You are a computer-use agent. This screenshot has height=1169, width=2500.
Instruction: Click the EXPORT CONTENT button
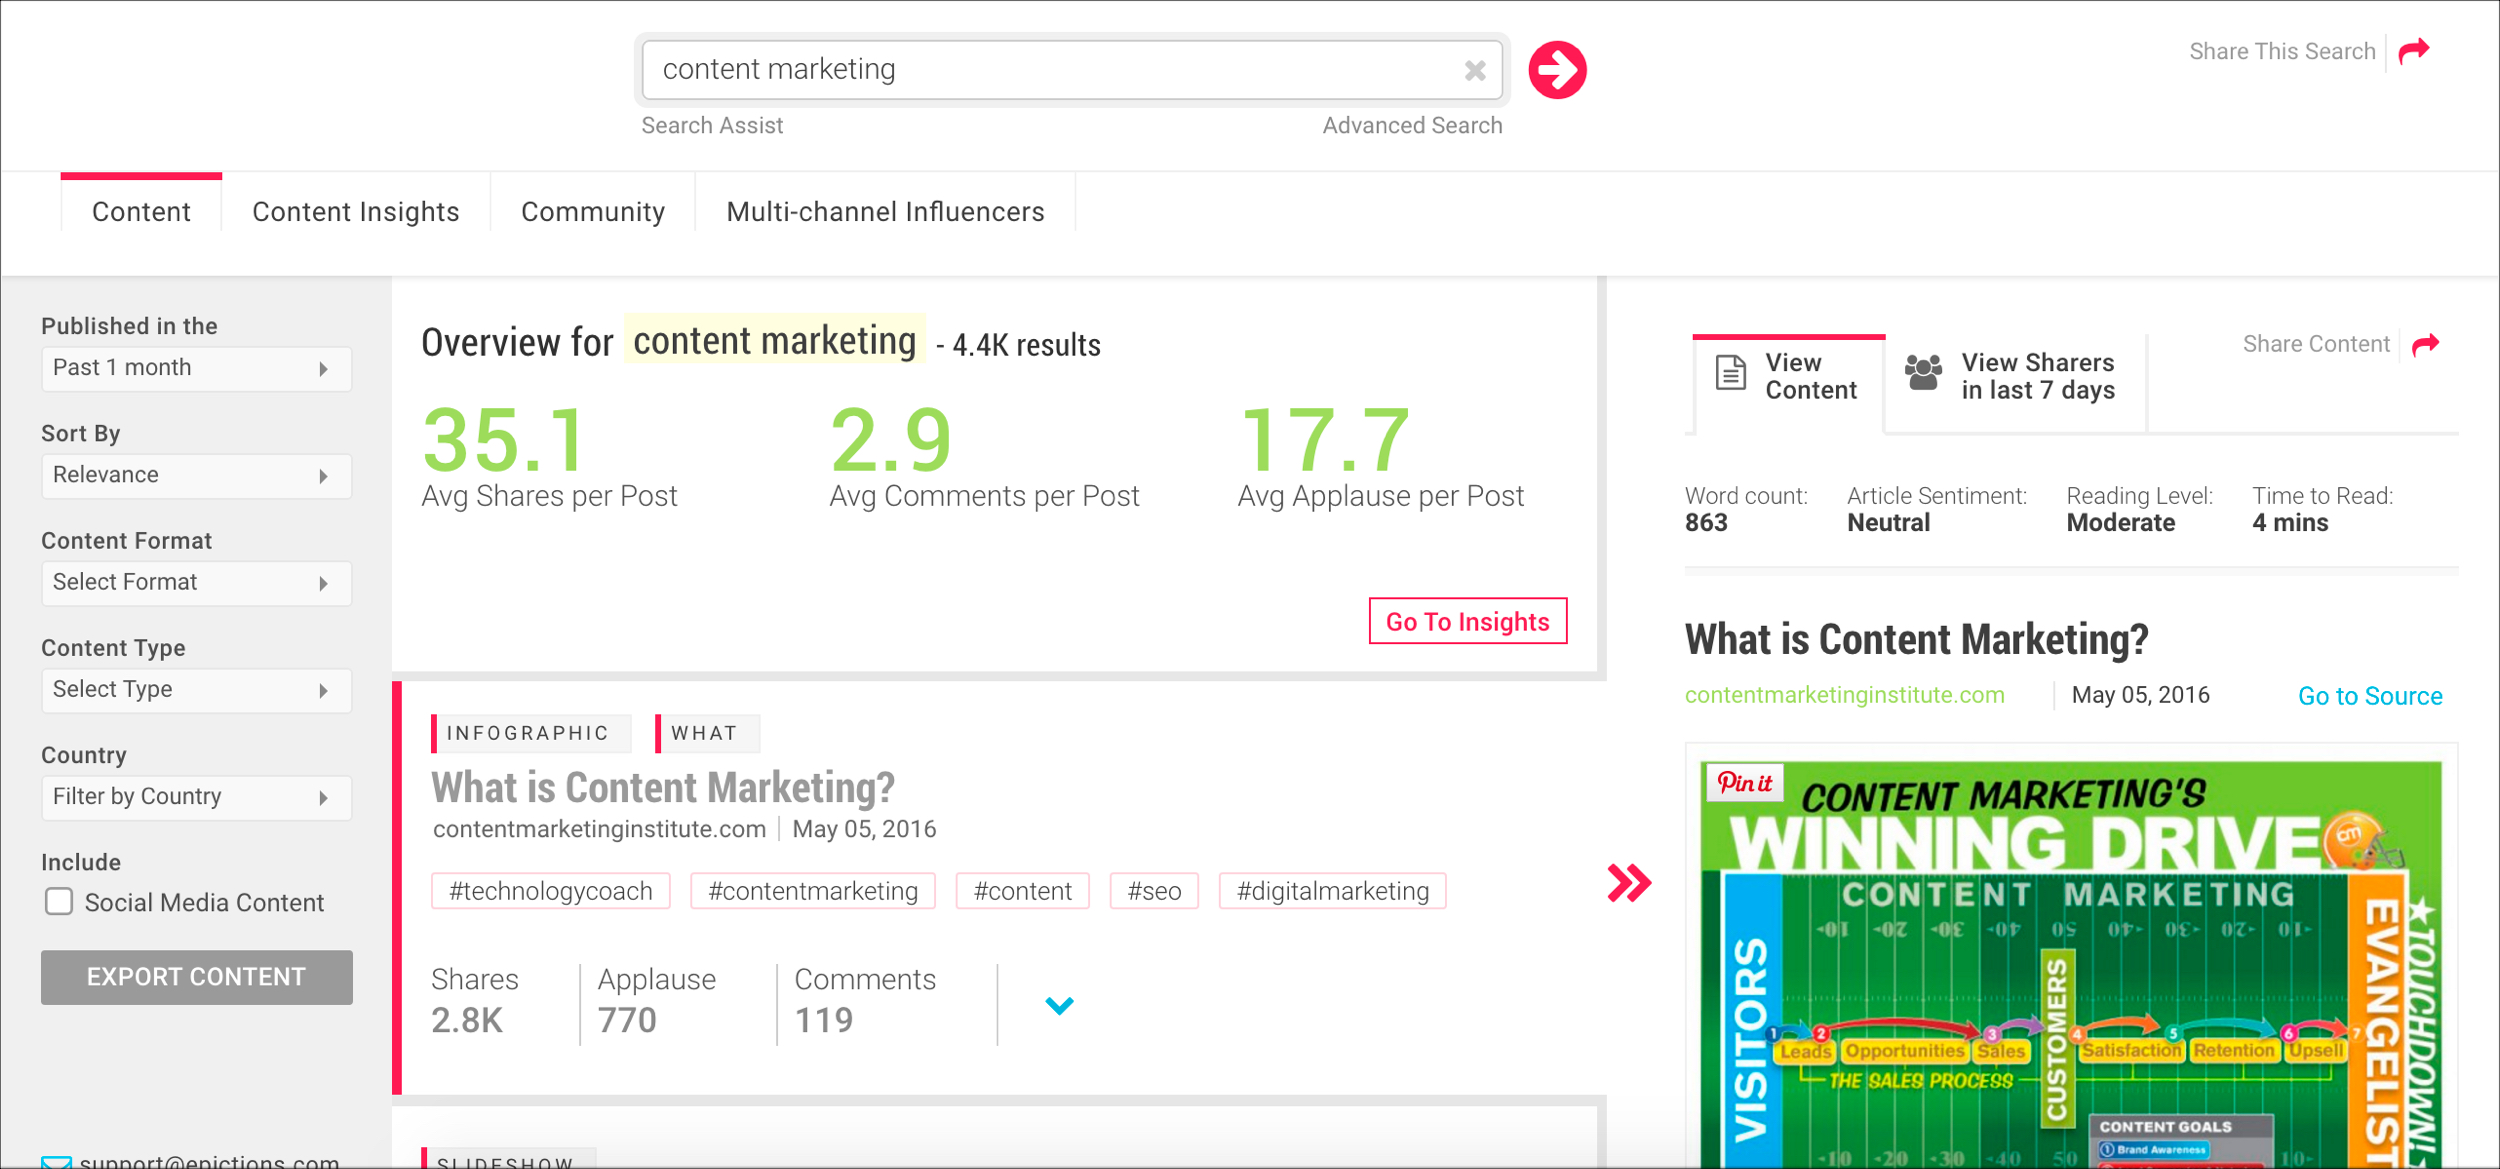point(196,977)
